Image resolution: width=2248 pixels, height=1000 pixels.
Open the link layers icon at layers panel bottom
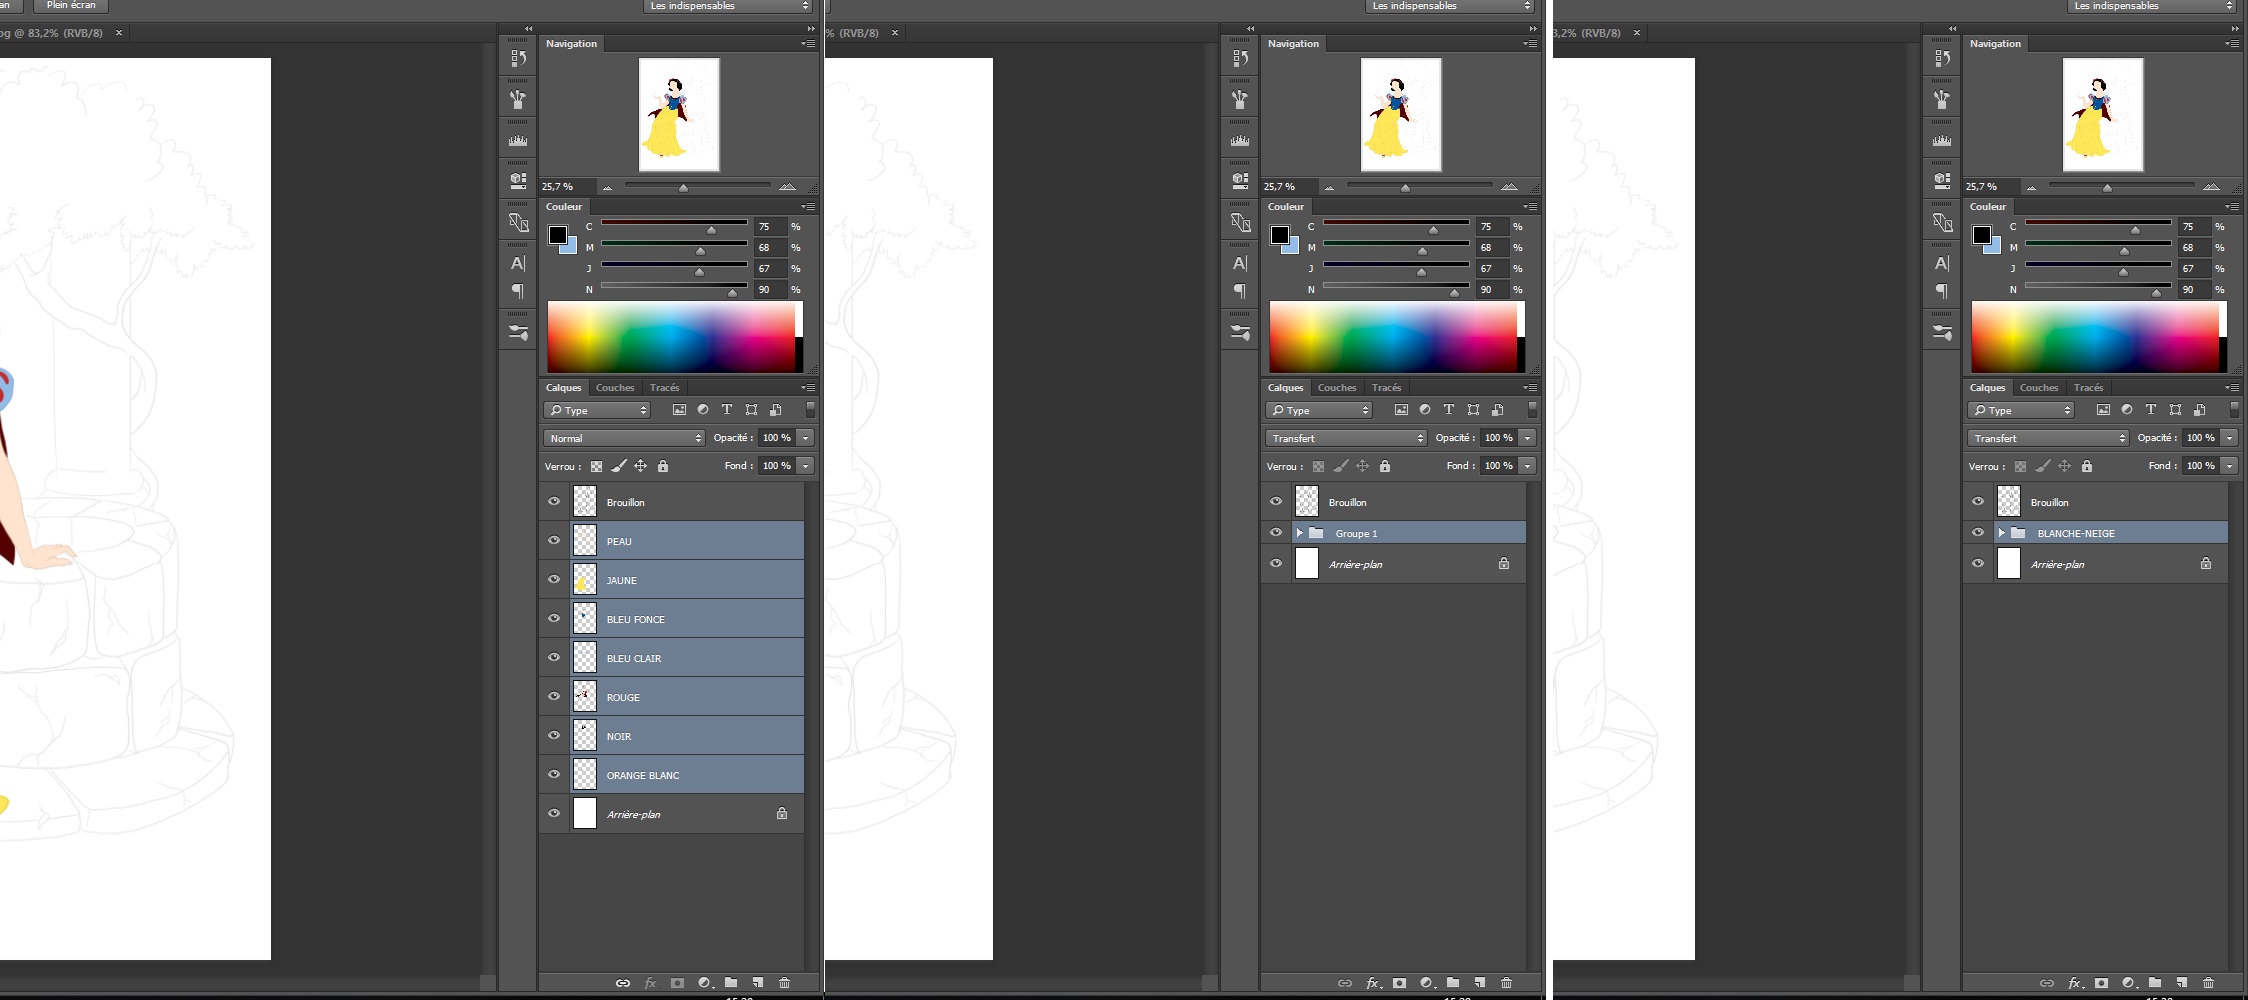coord(622,983)
